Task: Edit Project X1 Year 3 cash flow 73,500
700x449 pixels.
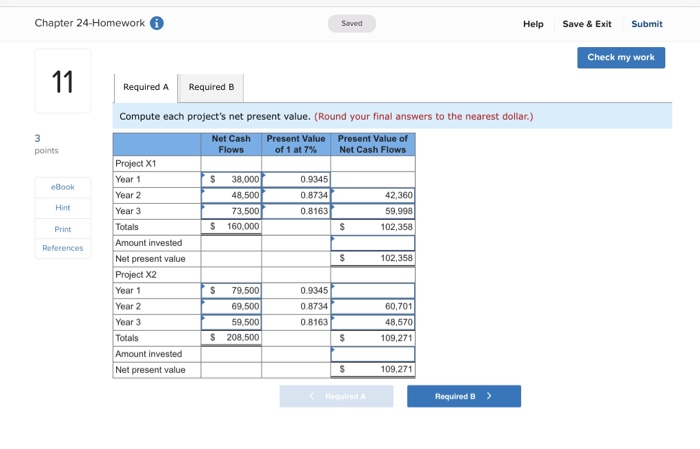Action: [x=231, y=211]
